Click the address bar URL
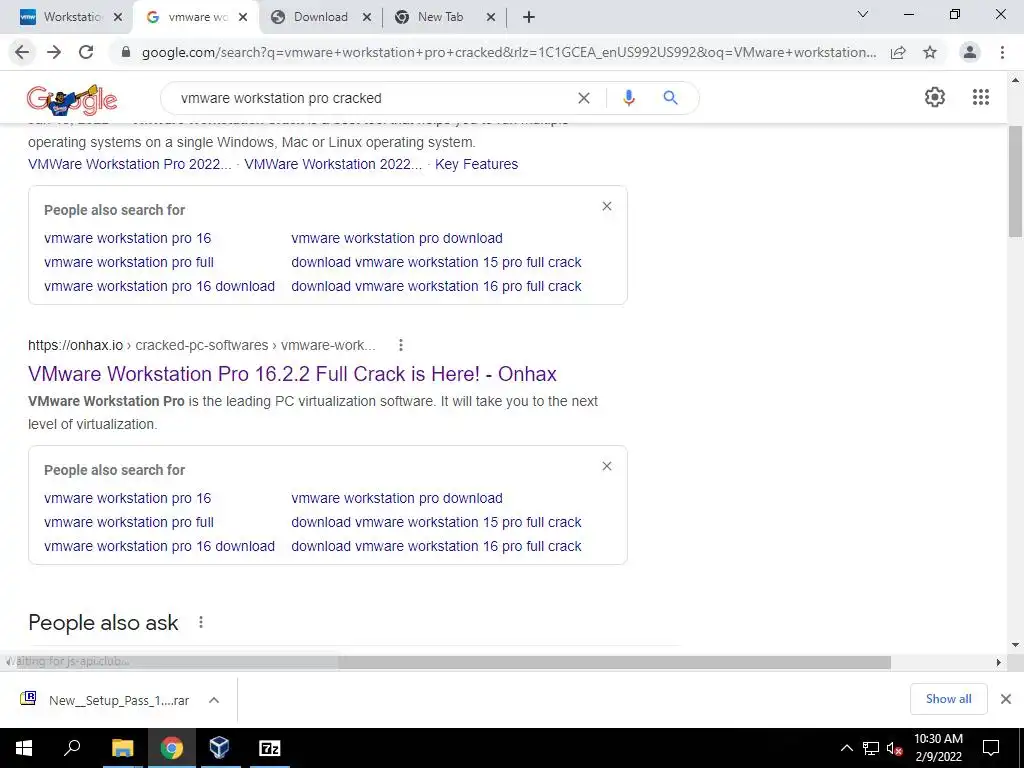This screenshot has height=768, width=1024. (508, 52)
